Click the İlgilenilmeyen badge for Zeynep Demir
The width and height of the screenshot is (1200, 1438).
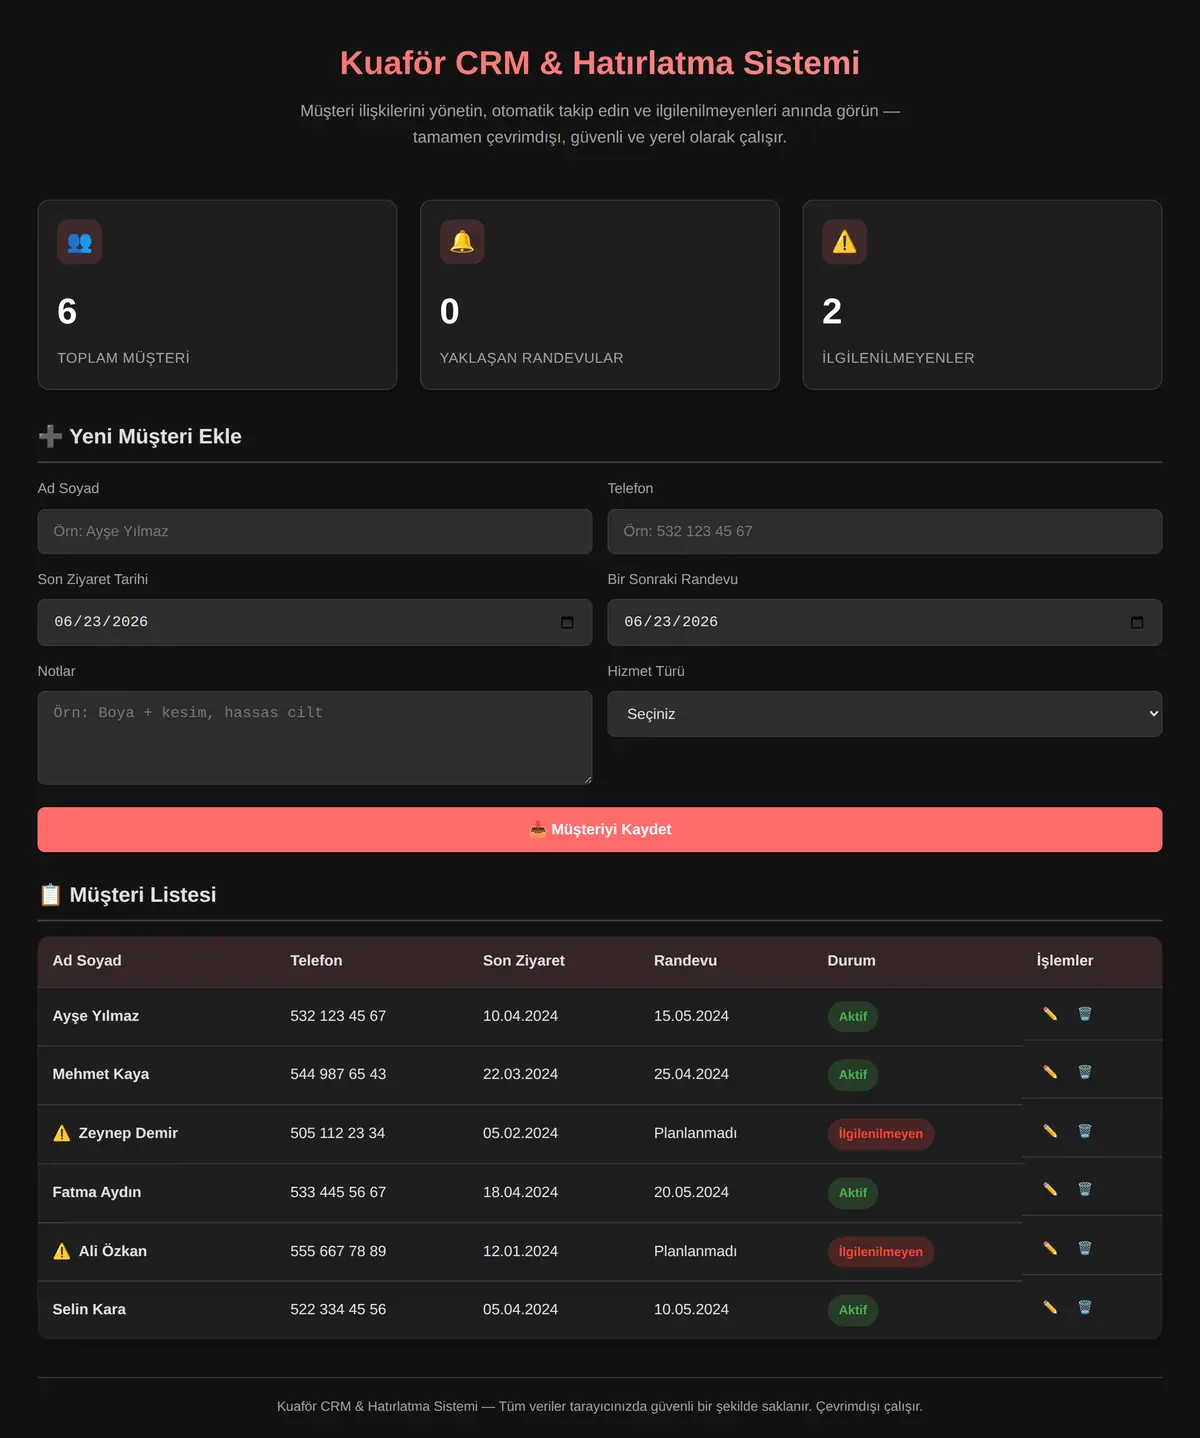click(x=881, y=1134)
